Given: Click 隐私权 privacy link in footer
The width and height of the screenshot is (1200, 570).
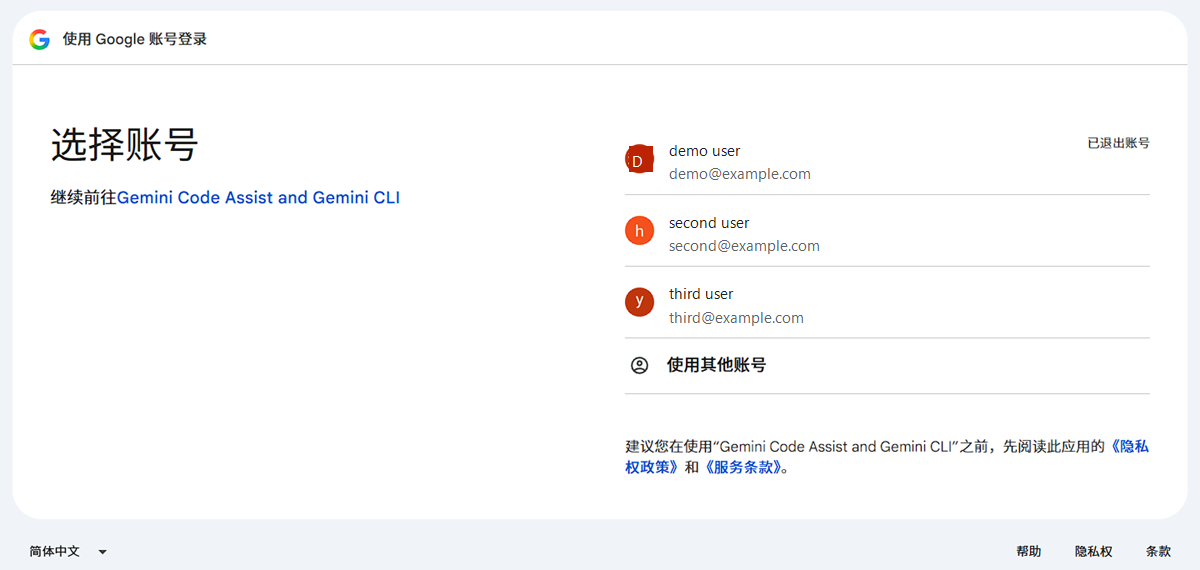Looking at the screenshot, I should point(1093,552).
